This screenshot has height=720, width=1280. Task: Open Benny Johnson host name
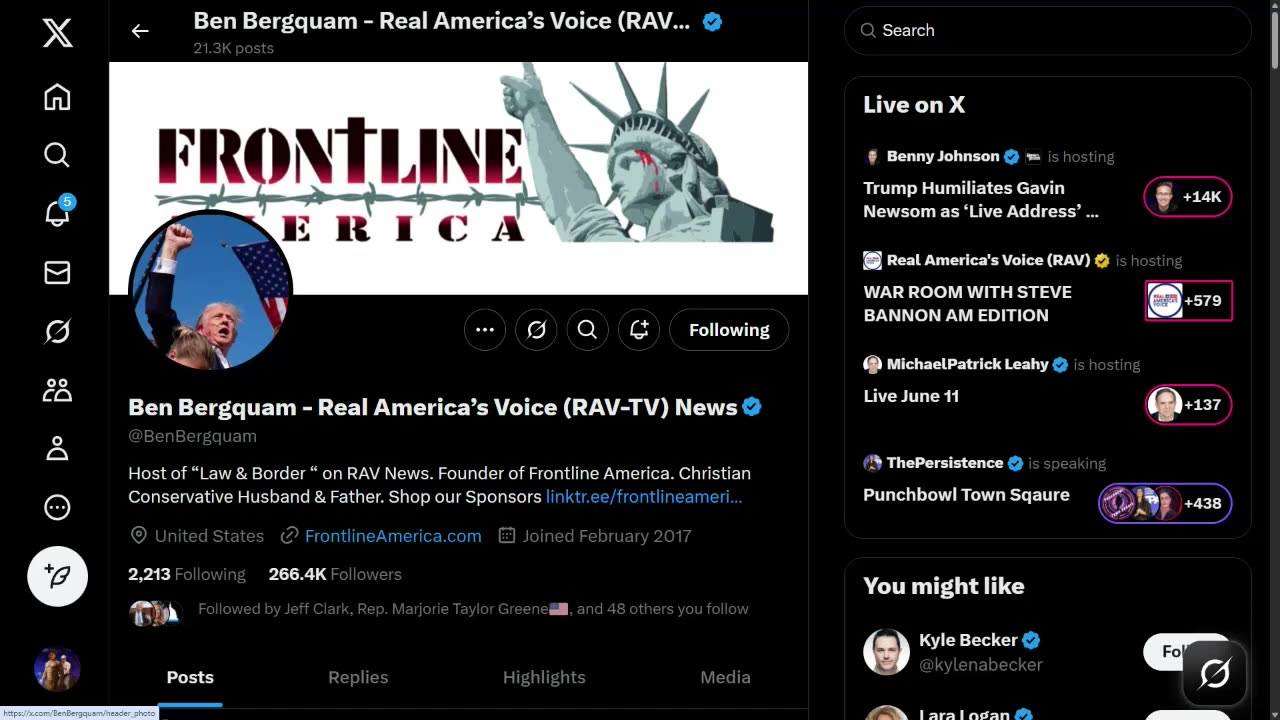coord(943,156)
